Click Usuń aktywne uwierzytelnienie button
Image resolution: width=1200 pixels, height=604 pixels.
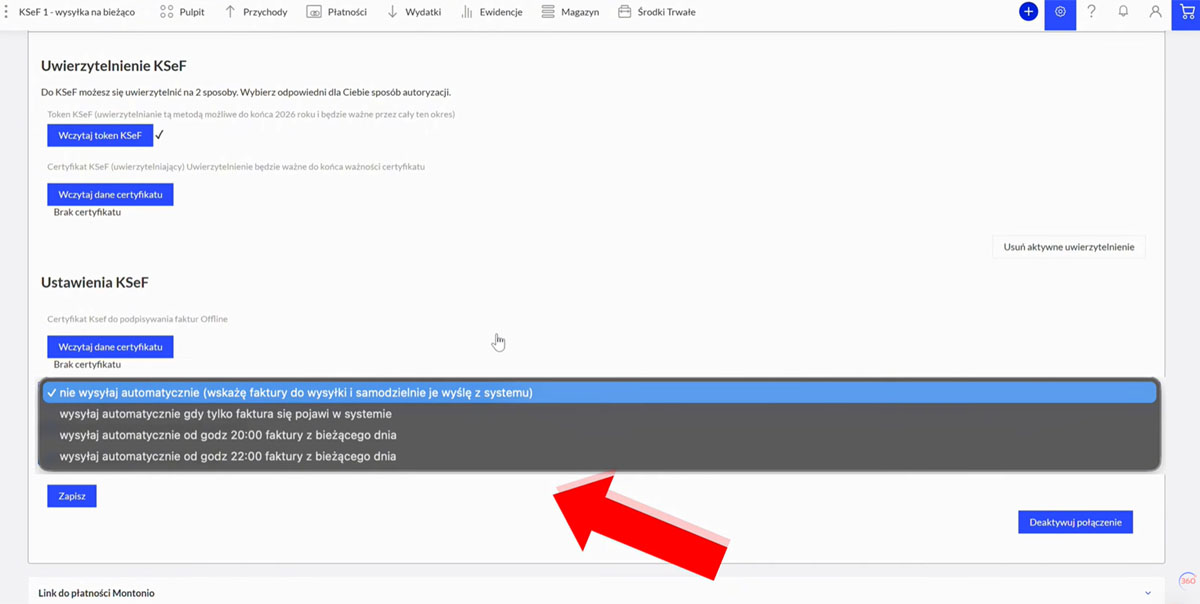pos(1068,247)
